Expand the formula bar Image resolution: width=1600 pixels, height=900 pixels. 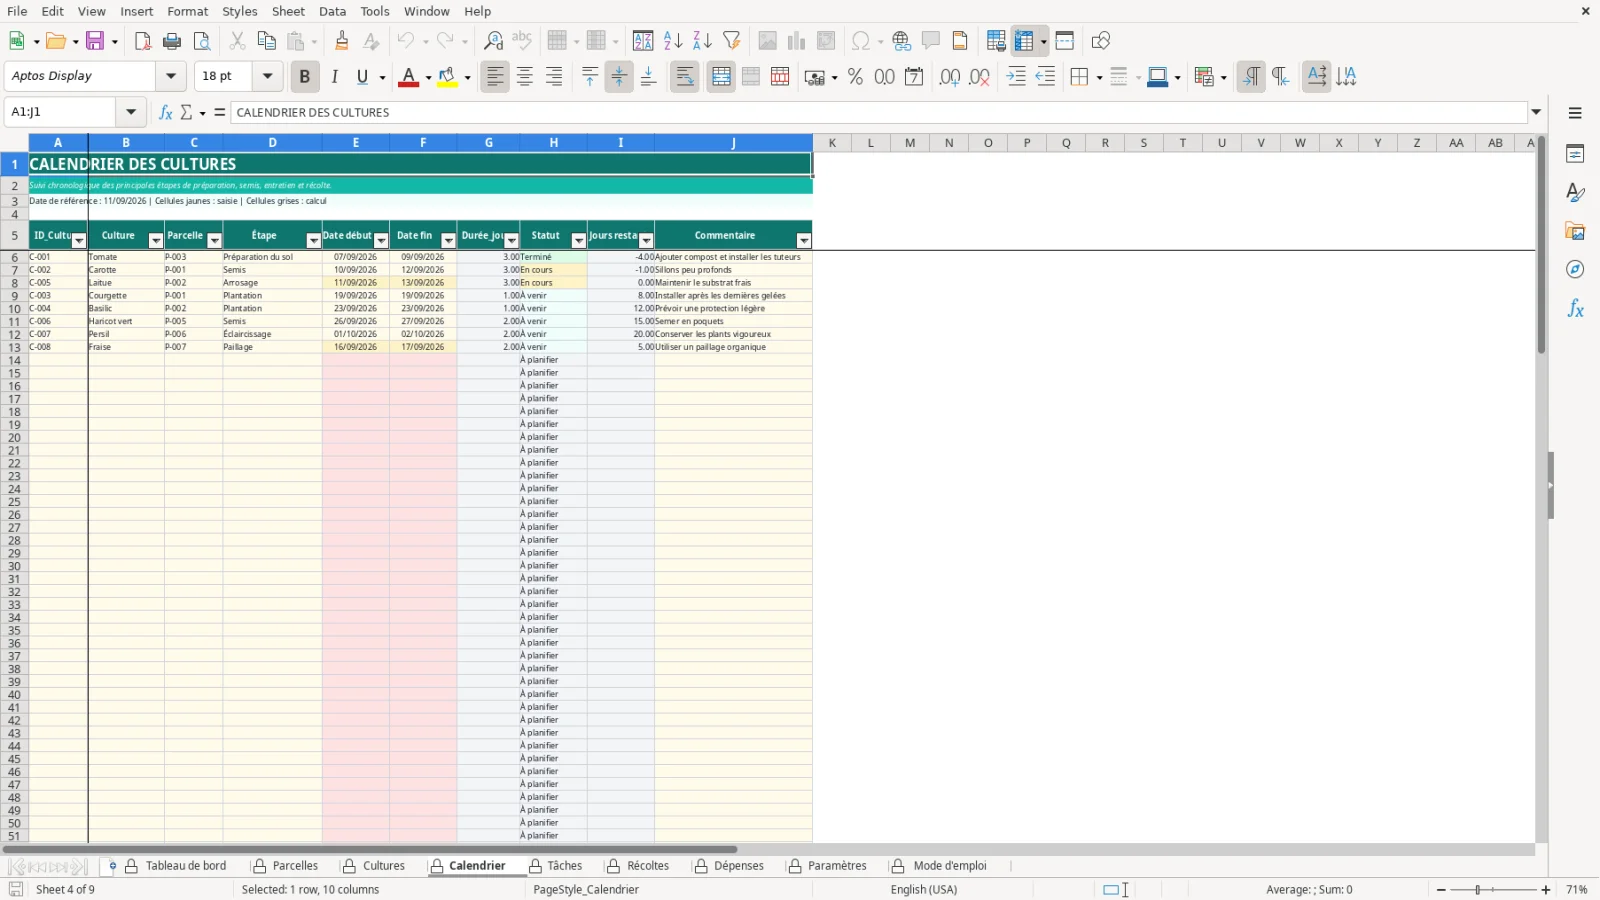pyautogui.click(x=1536, y=112)
